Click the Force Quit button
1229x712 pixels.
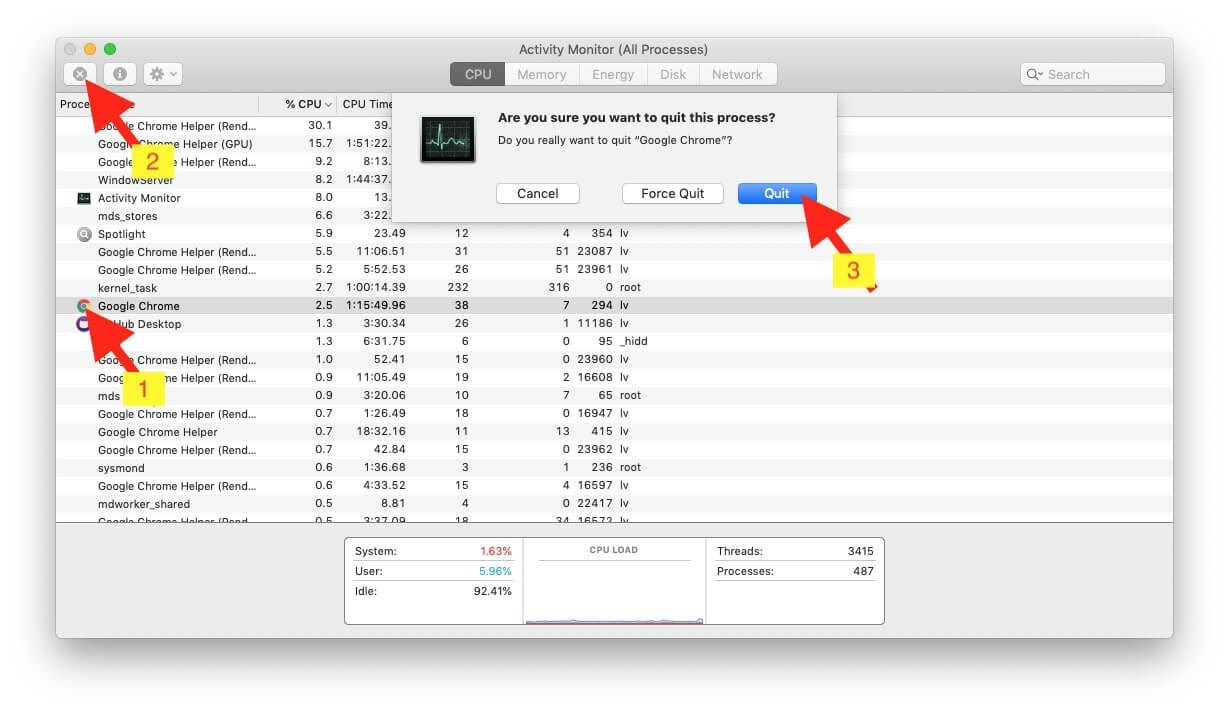pyautogui.click(x=673, y=193)
